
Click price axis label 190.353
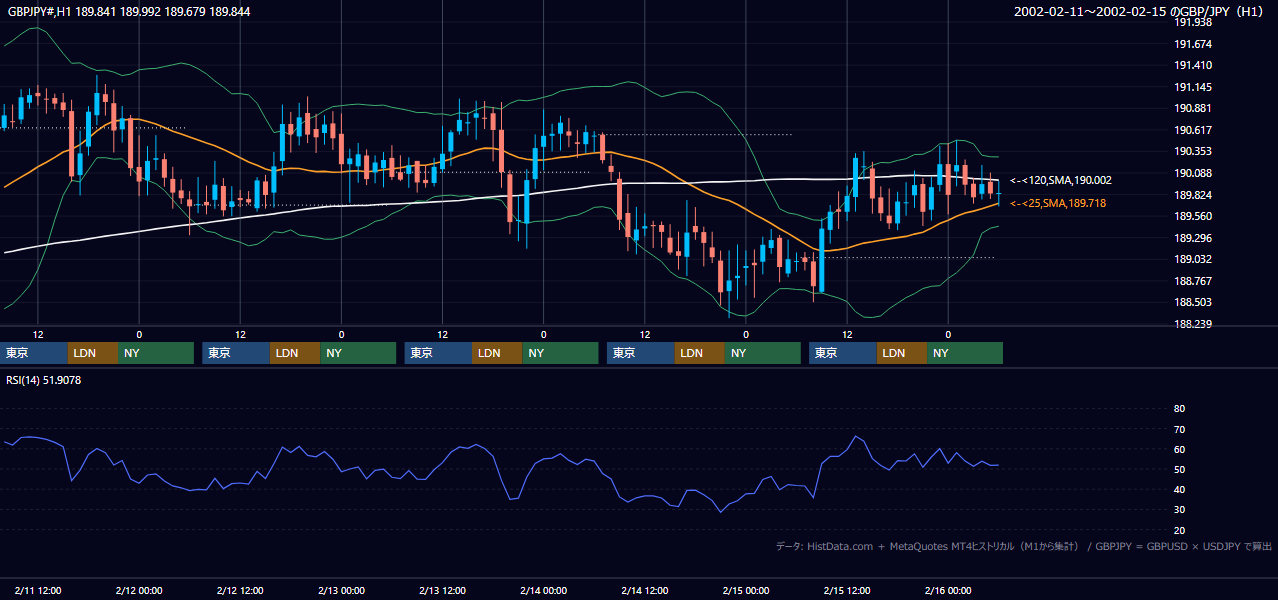[1193, 151]
